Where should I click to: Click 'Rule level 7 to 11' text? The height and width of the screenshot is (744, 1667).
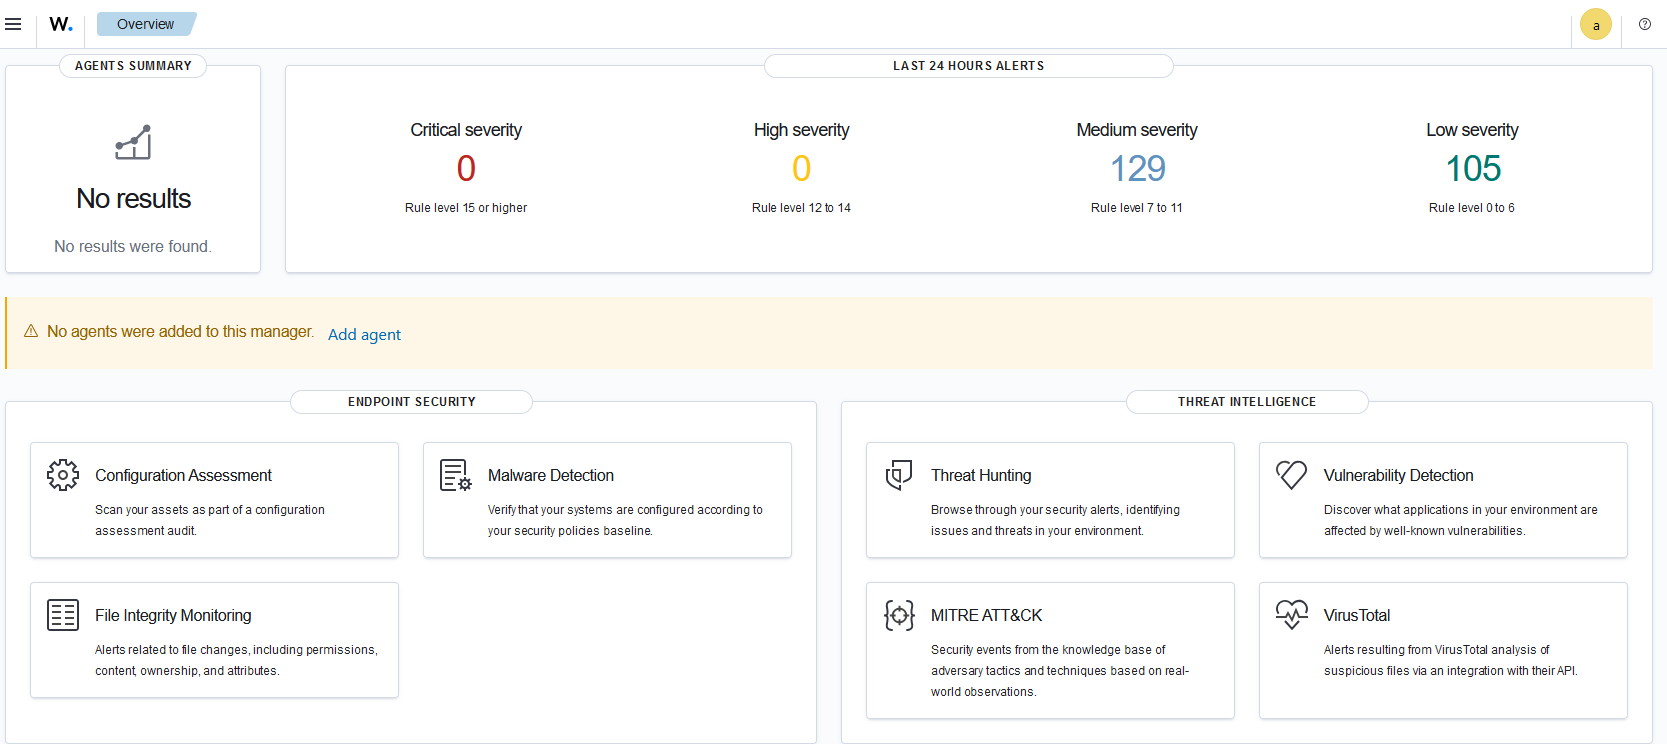coord(1137,208)
